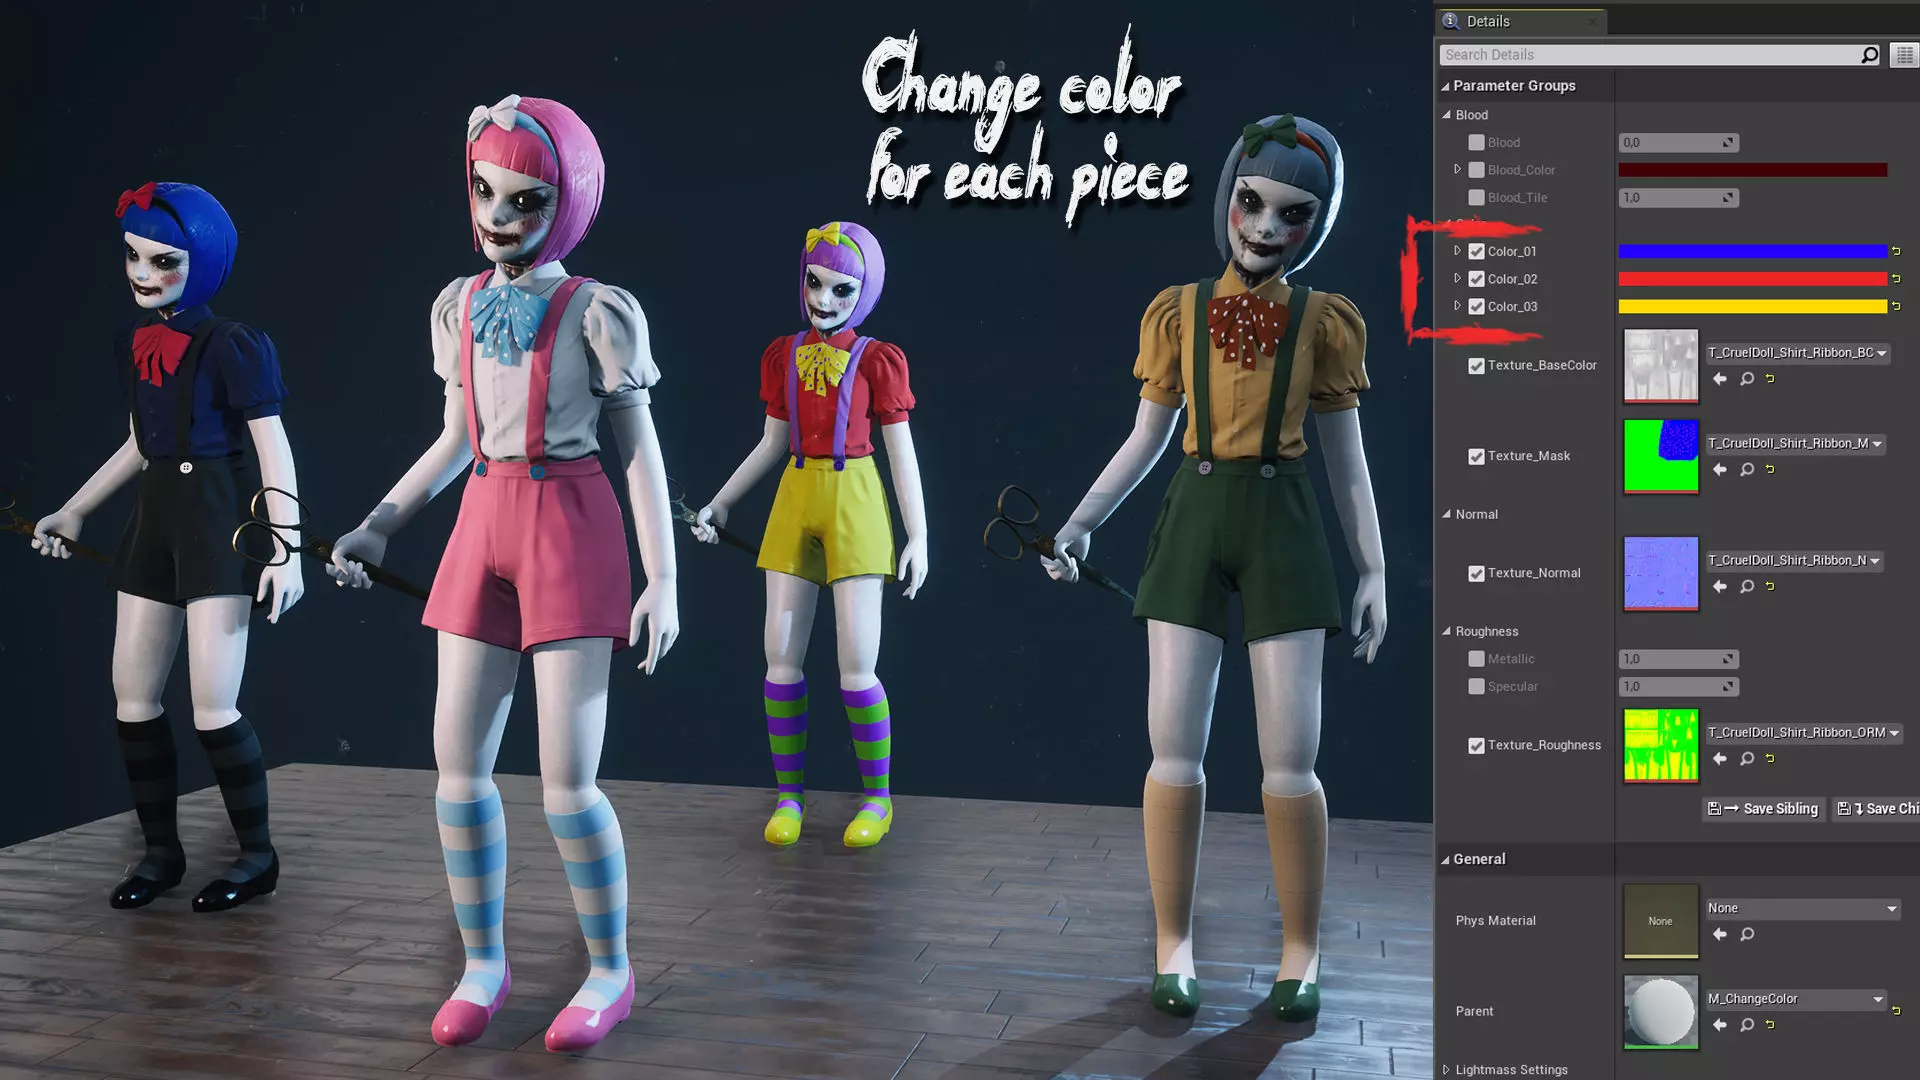Screen dimensions: 1920x1080
Task: Click the Save Sibling button
Action: [1764, 809]
